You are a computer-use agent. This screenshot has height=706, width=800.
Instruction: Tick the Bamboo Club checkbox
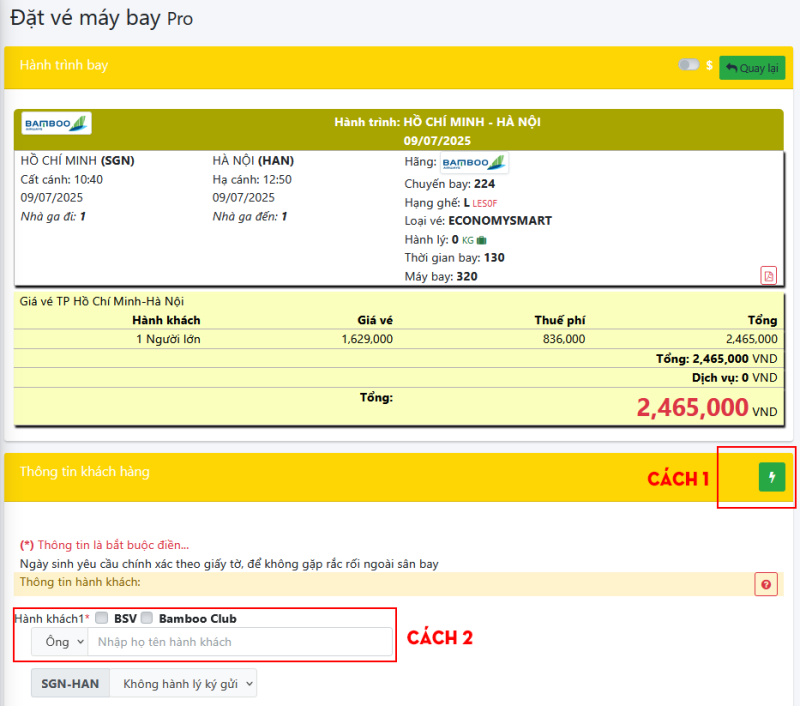(147, 619)
